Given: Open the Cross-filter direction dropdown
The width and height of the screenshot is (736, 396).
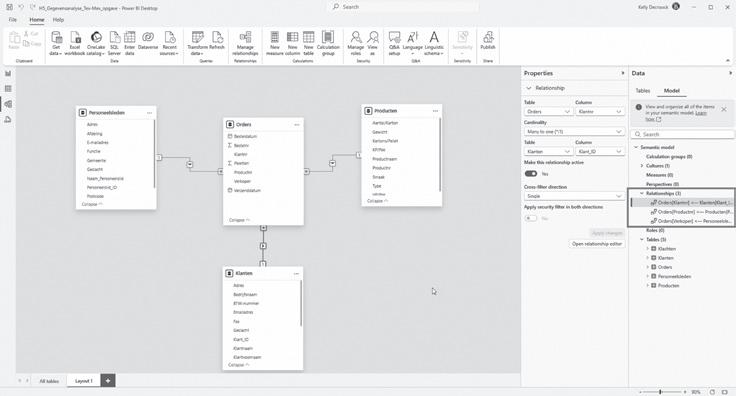Looking at the screenshot, I should [x=574, y=196].
